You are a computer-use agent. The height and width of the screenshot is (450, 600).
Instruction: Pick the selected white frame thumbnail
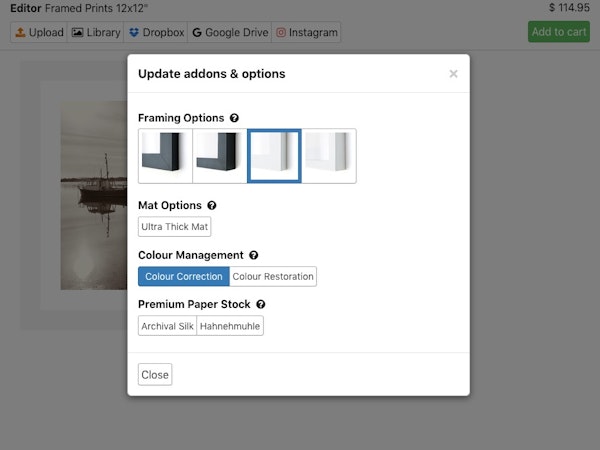click(x=274, y=156)
